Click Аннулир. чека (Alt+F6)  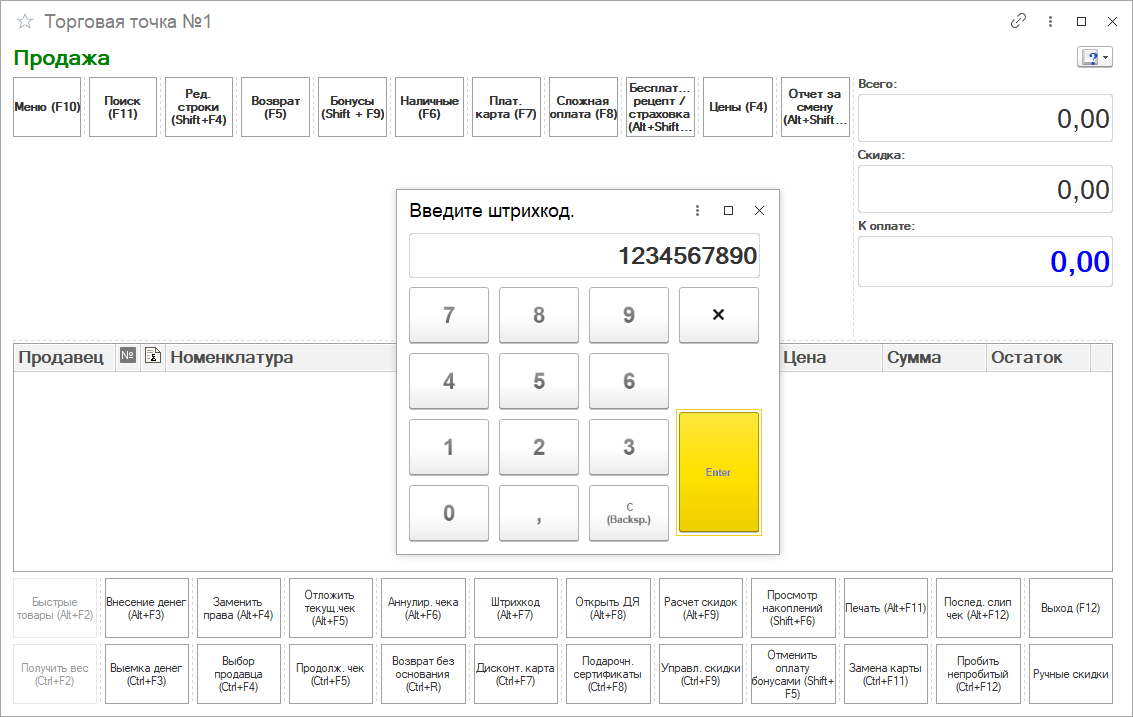[423, 608]
